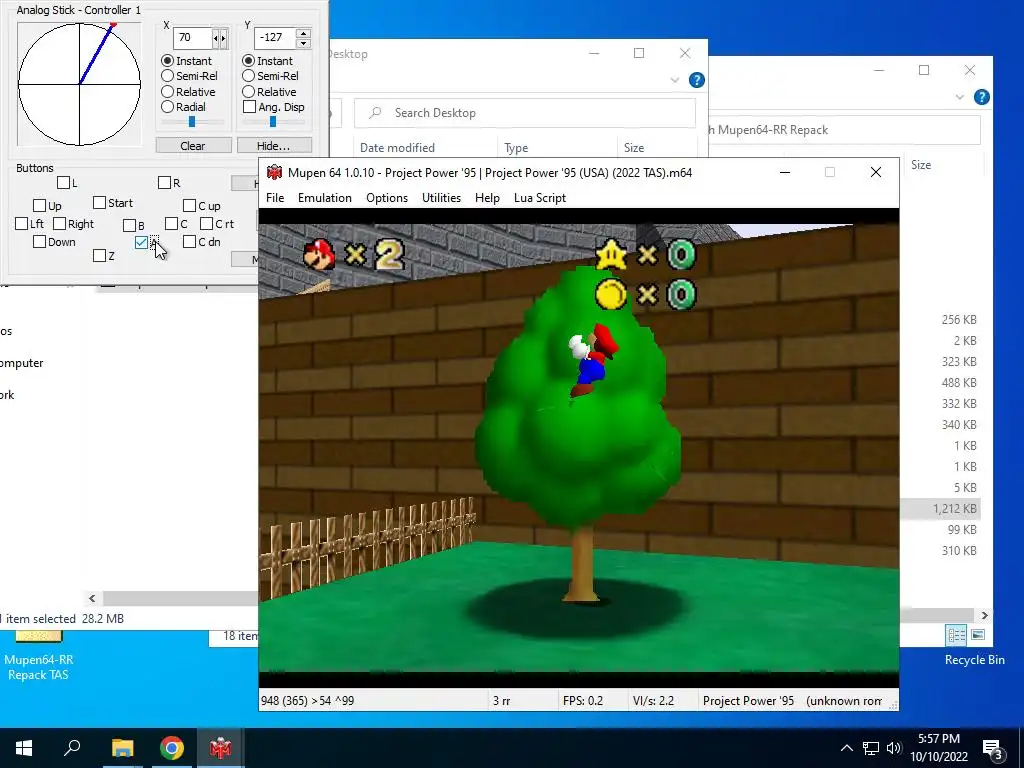
Task: Decrease X value with left spinner arrow
Action: pos(216,39)
